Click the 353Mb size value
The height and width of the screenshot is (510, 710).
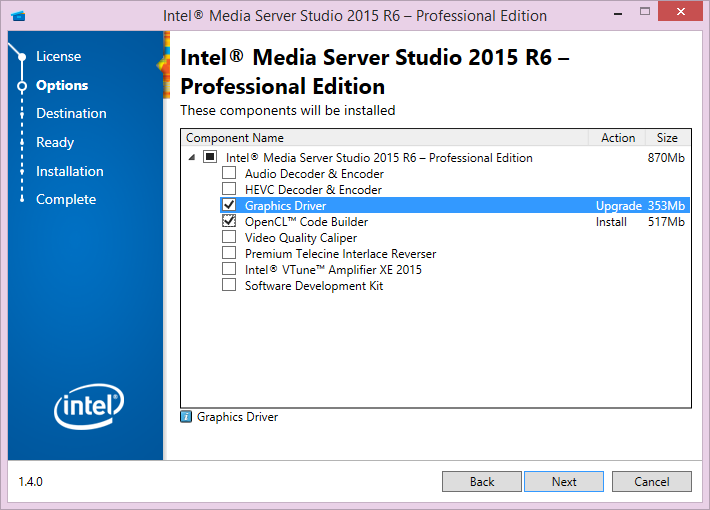point(666,206)
